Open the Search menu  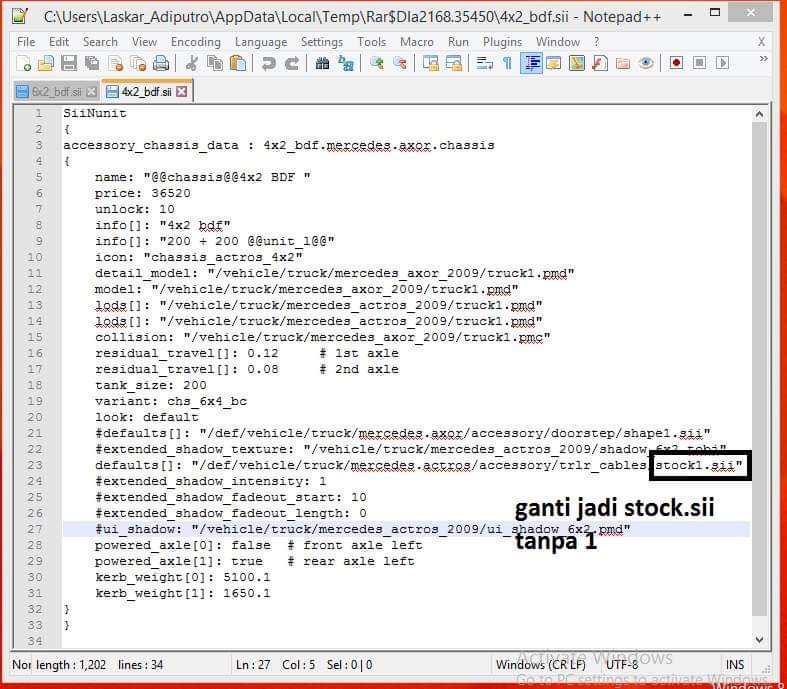(100, 42)
